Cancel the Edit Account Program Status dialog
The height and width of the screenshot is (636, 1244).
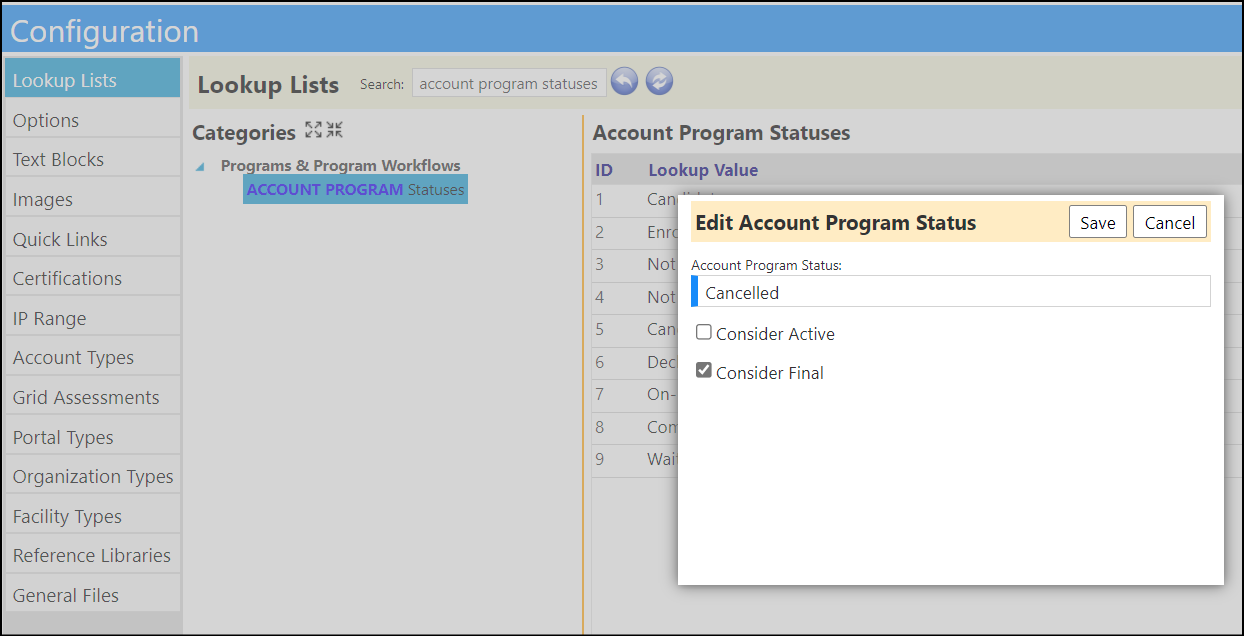[x=1169, y=222]
